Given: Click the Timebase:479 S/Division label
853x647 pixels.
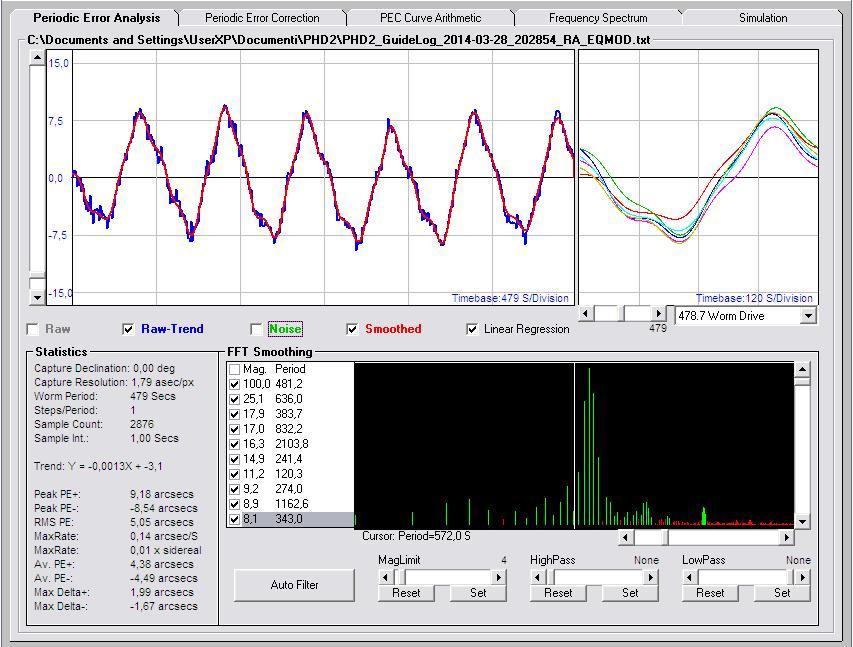Looking at the screenshot, I should point(510,298).
